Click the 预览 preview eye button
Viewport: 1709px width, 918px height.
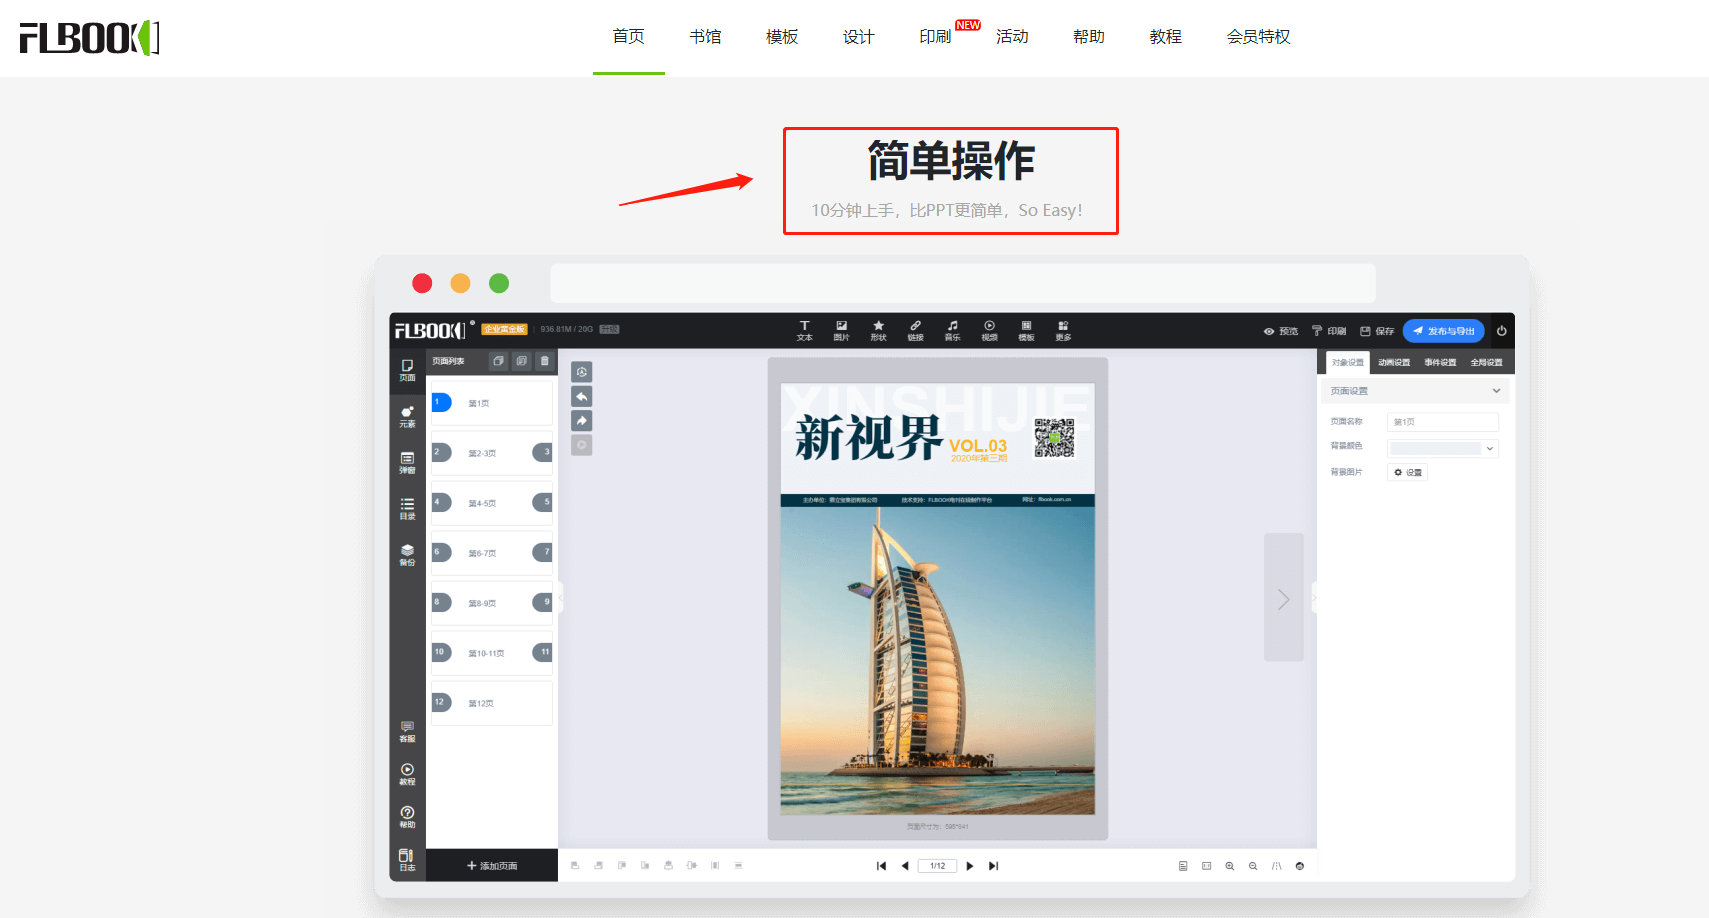coord(1281,331)
